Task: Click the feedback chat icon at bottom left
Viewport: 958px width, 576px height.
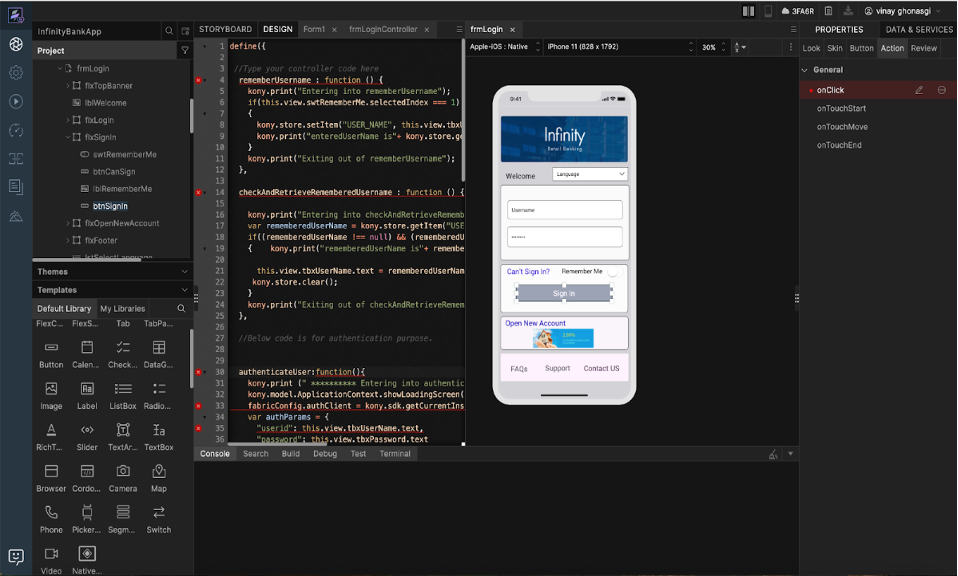Action: (x=16, y=556)
